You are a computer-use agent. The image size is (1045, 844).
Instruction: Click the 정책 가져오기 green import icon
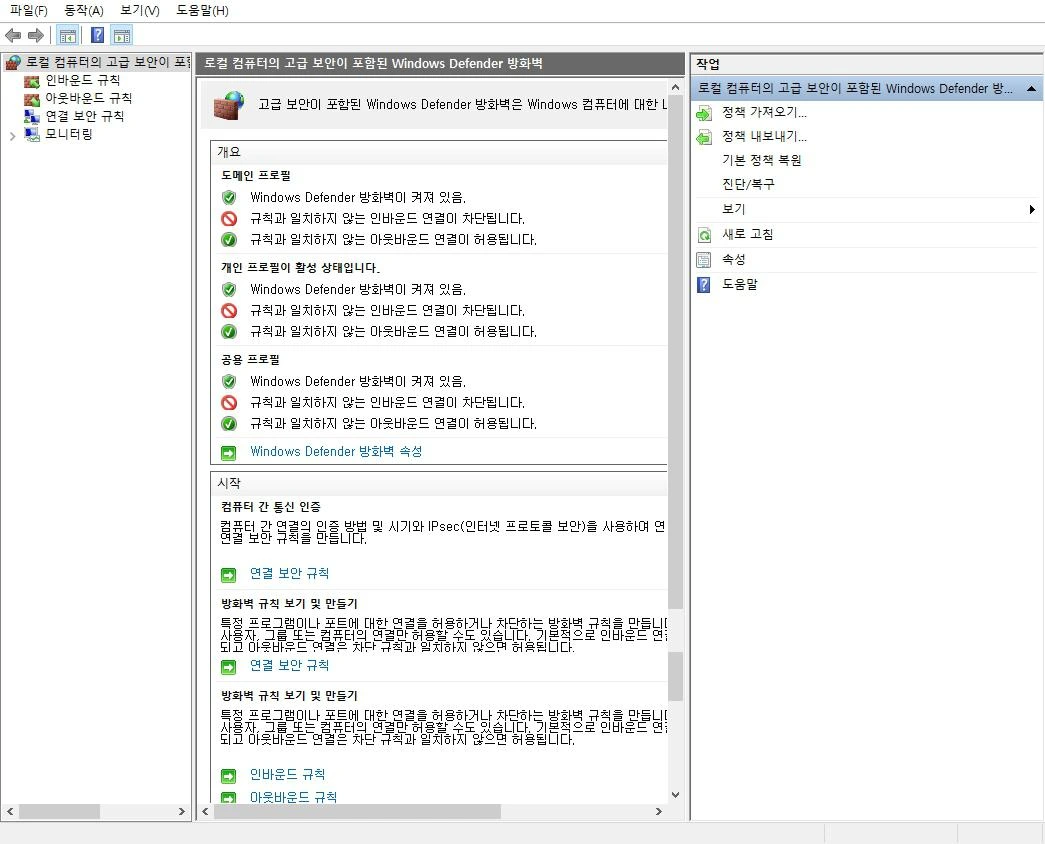click(704, 113)
